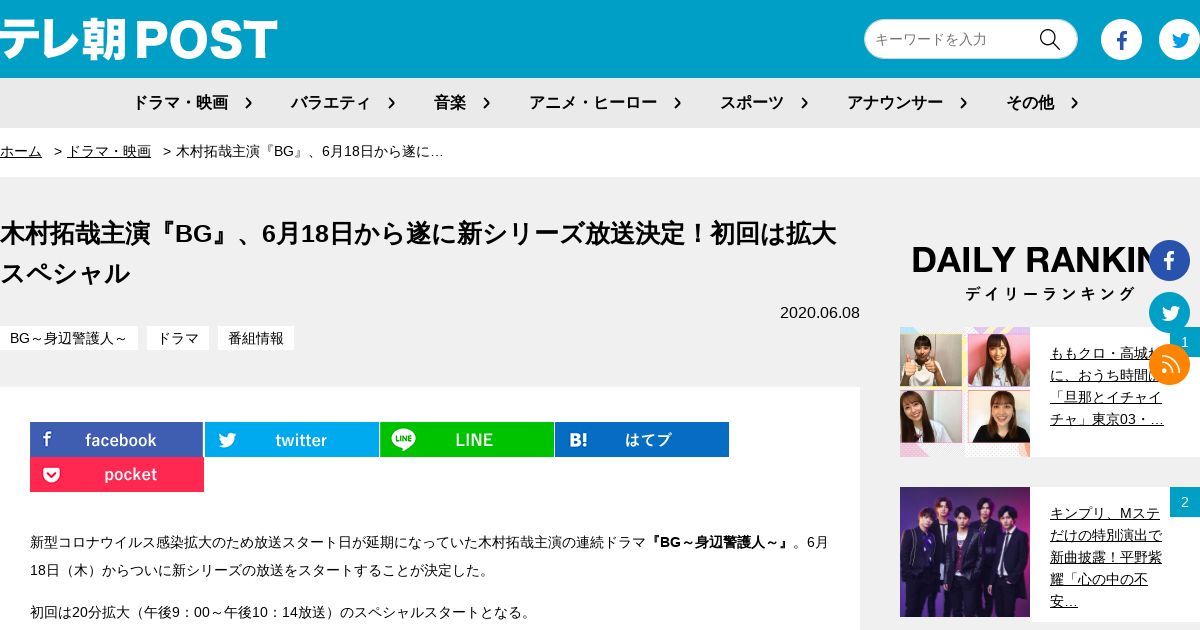The height and width of the screenshot is (630, 1200).
Task: Open the スポーツ menu
Action: 752,102
